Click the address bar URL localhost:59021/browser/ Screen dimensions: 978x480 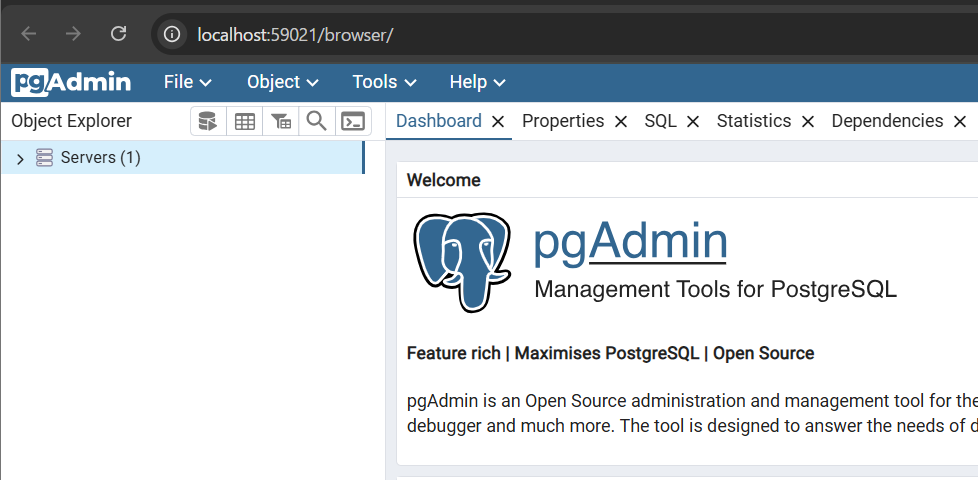[x=295, y=34]
